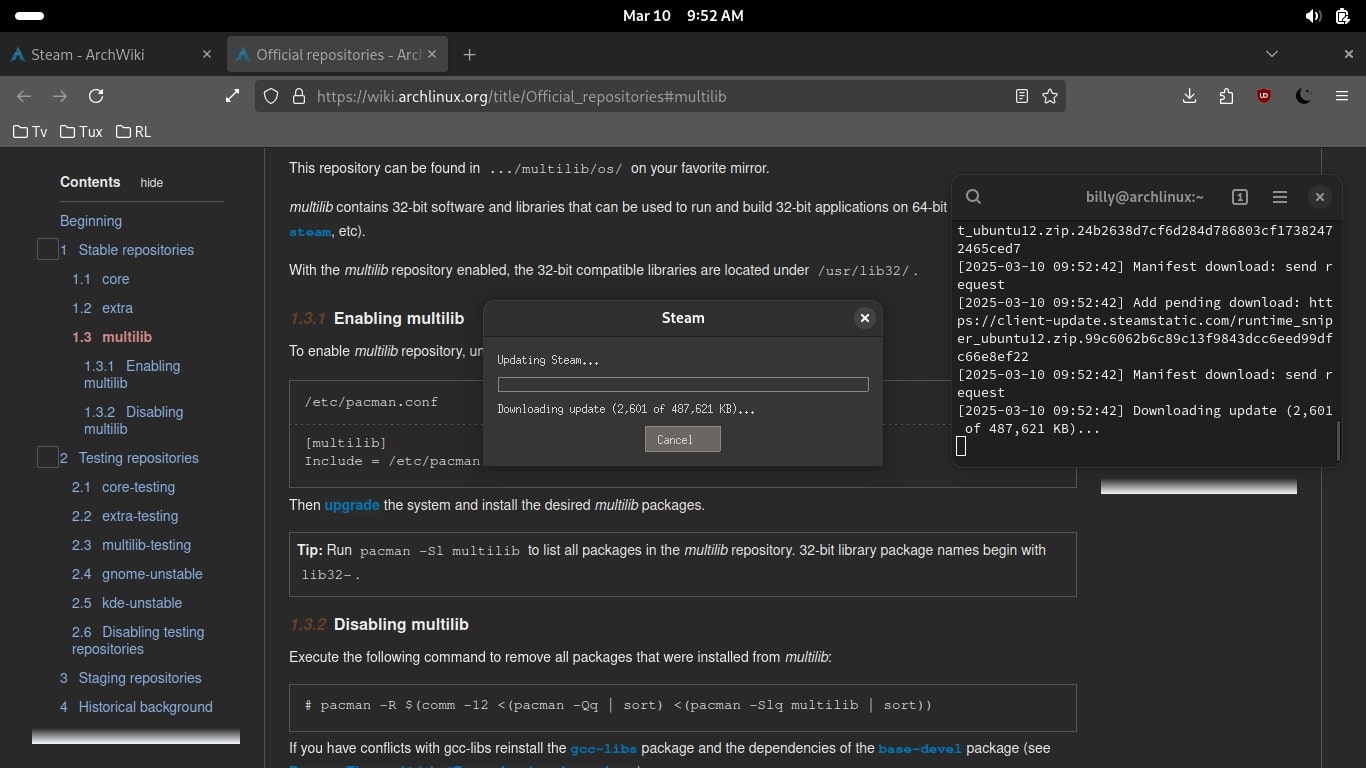Open the Firefox application hamburger menu

tap(1342, 96)
